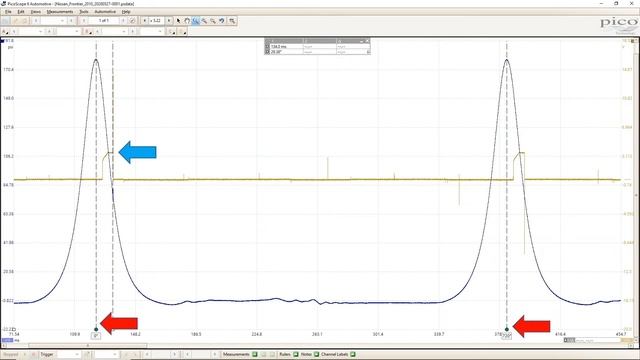Click the x1.0 ms time units button

[x=8, y=340]
